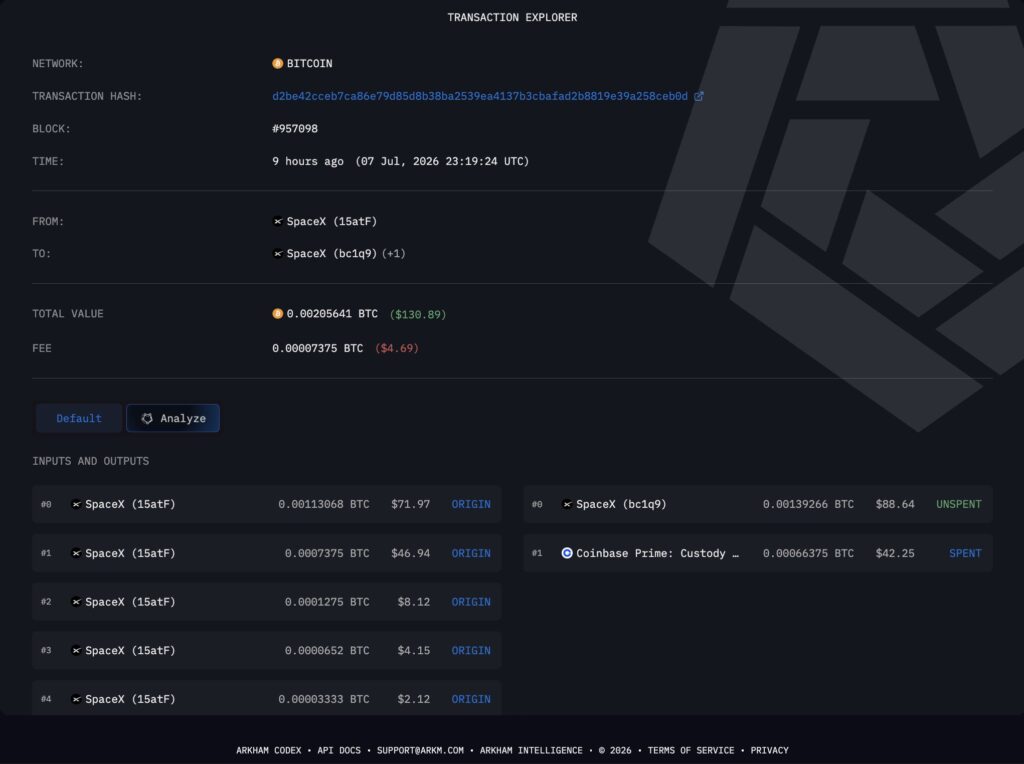This screenshot has width=1024, height=764.
Task: Click the $71.97 value in input #0
Action: [x=410, y=504]
